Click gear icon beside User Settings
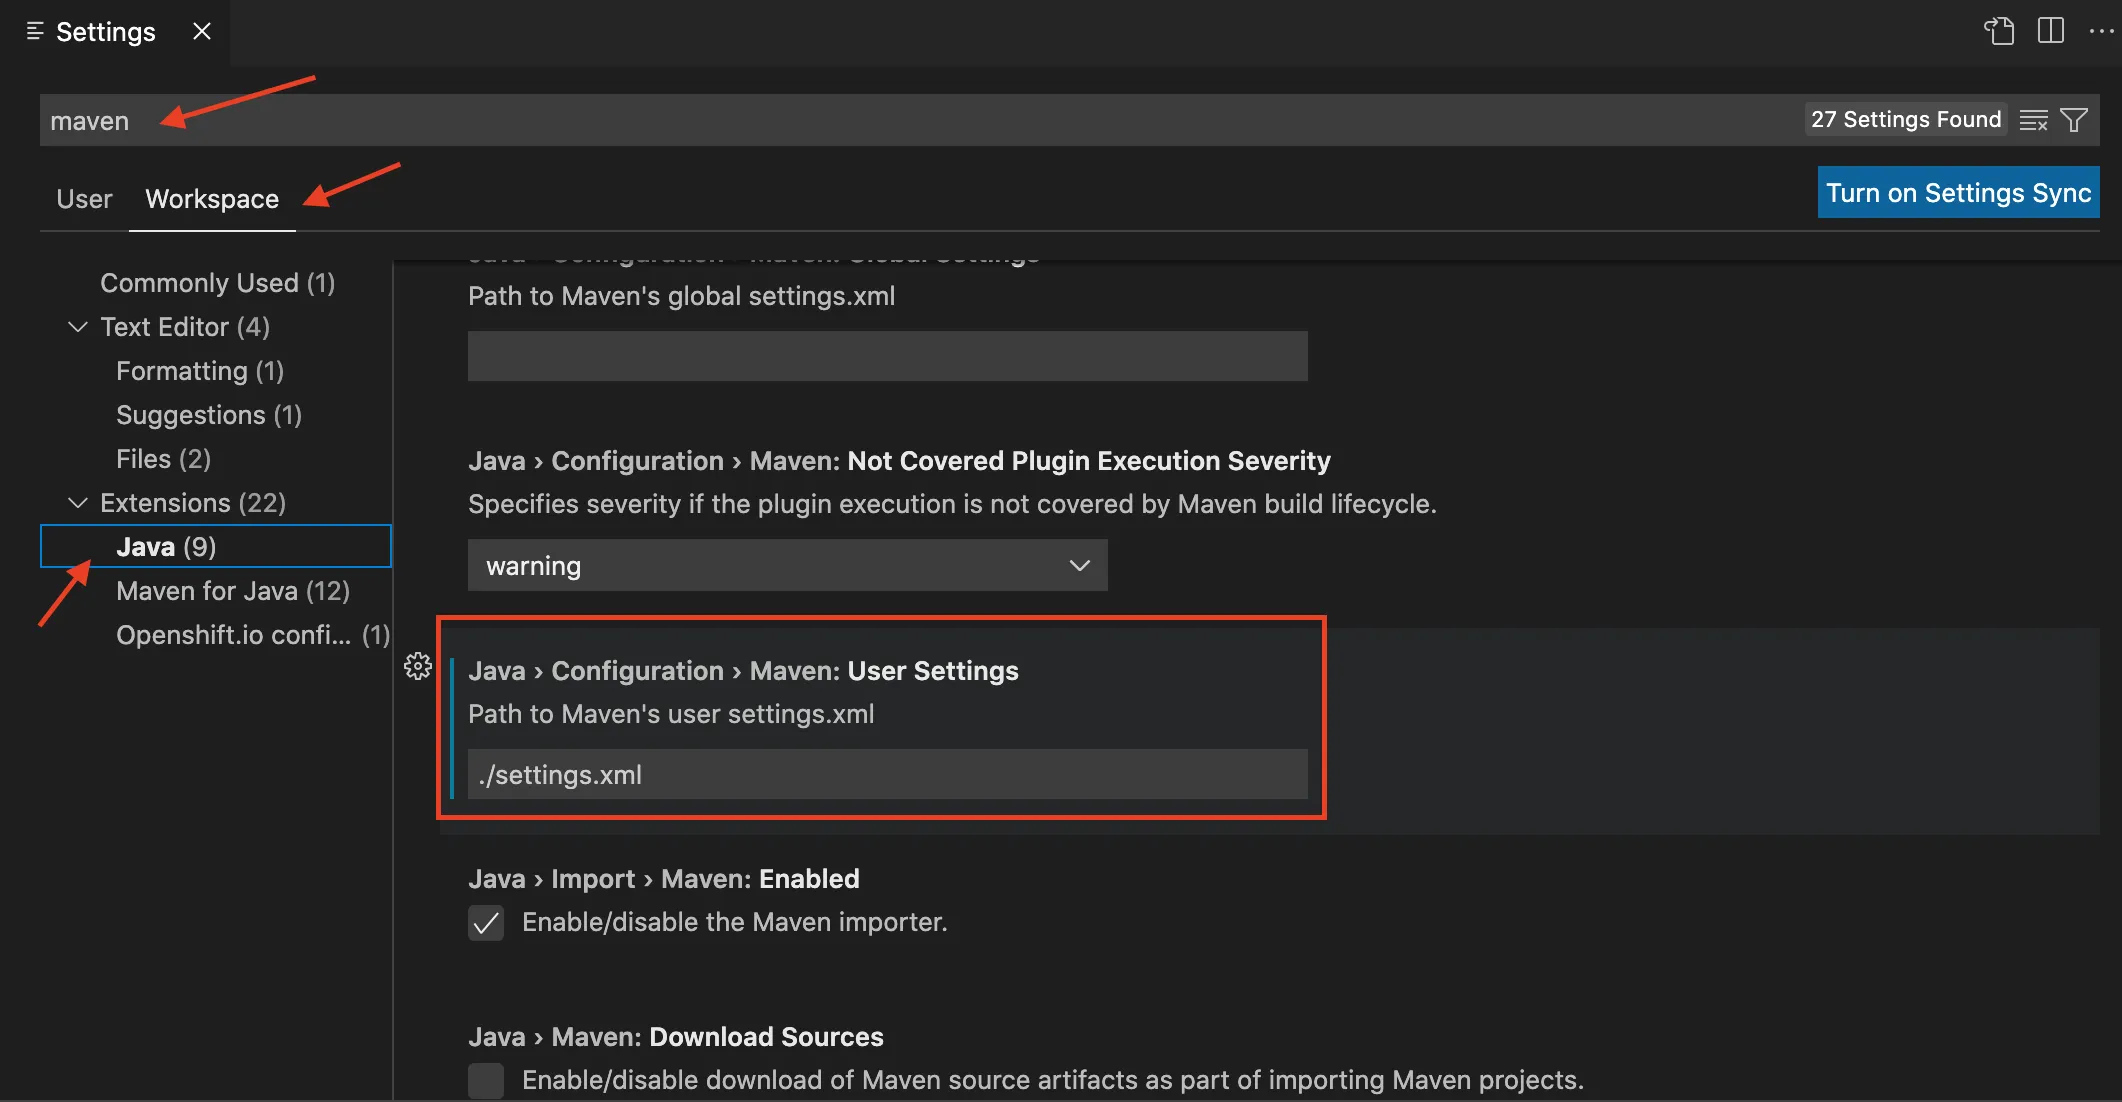This screenshot has height=1102, width=2122. 418,666
